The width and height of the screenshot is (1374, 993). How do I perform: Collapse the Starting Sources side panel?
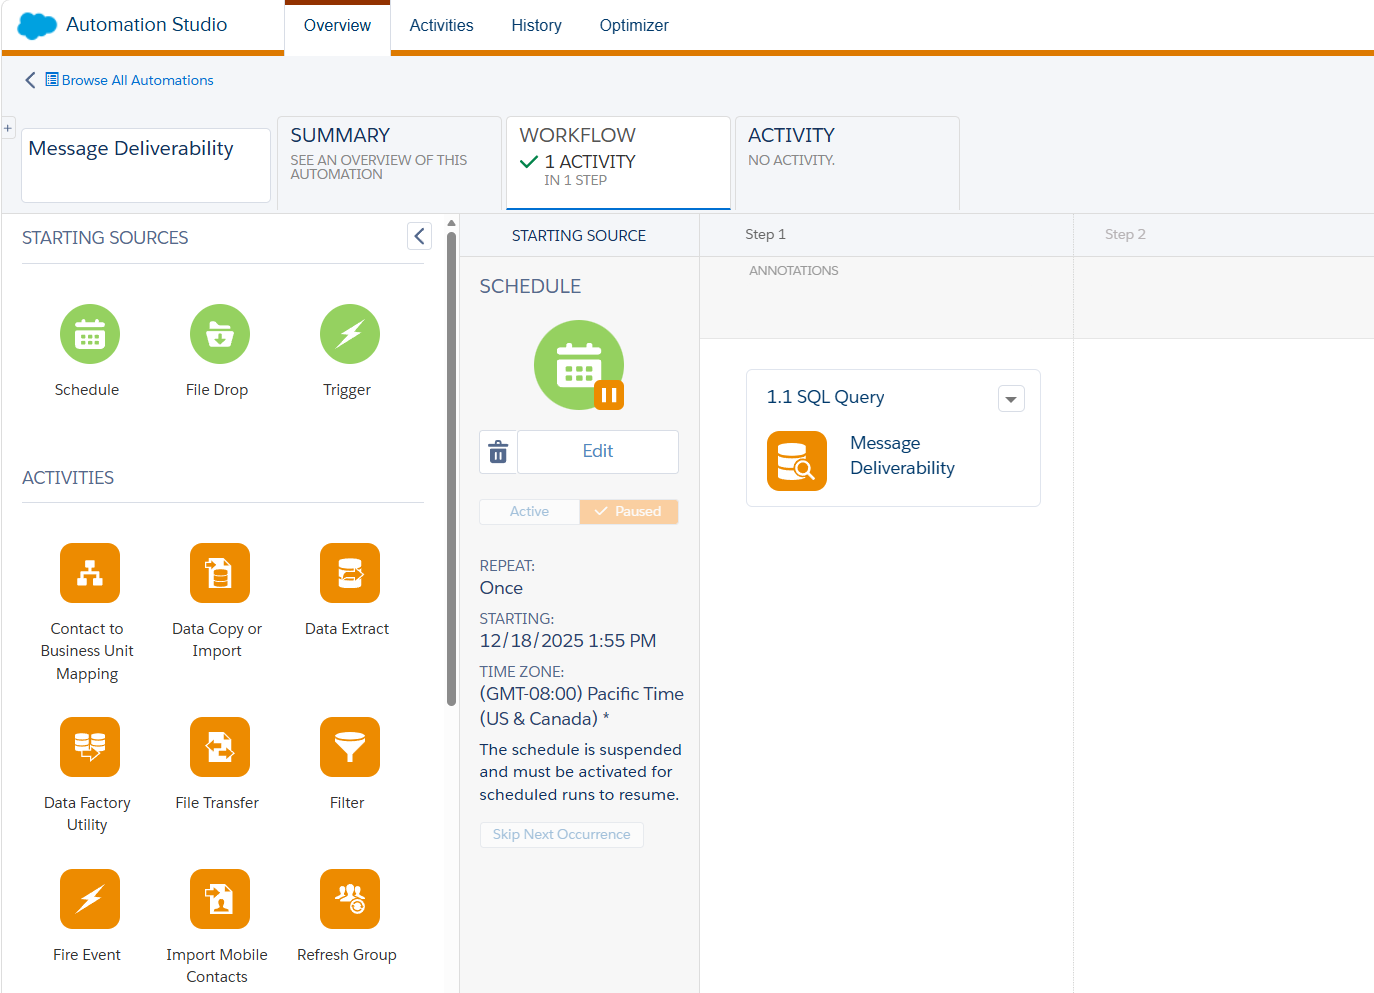(x=420, y=236)
